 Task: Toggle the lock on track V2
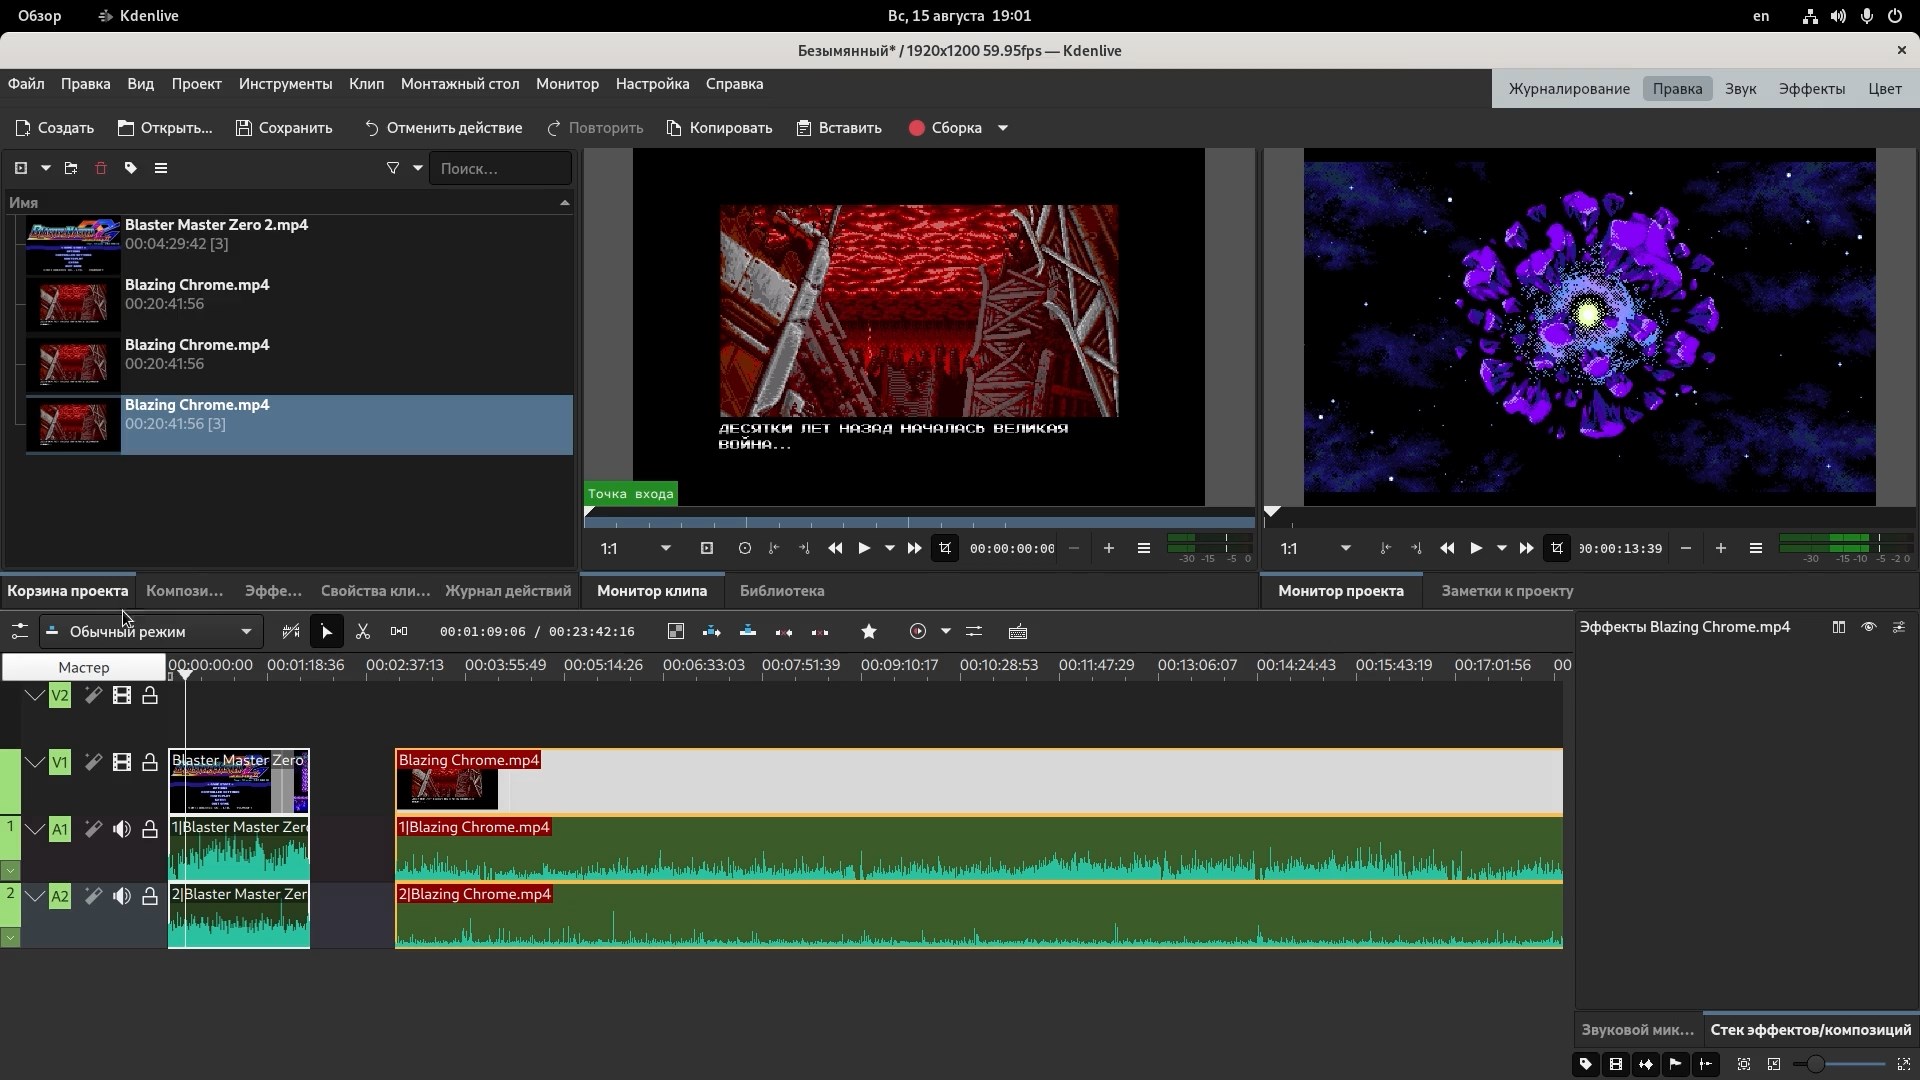click(150, 696)
